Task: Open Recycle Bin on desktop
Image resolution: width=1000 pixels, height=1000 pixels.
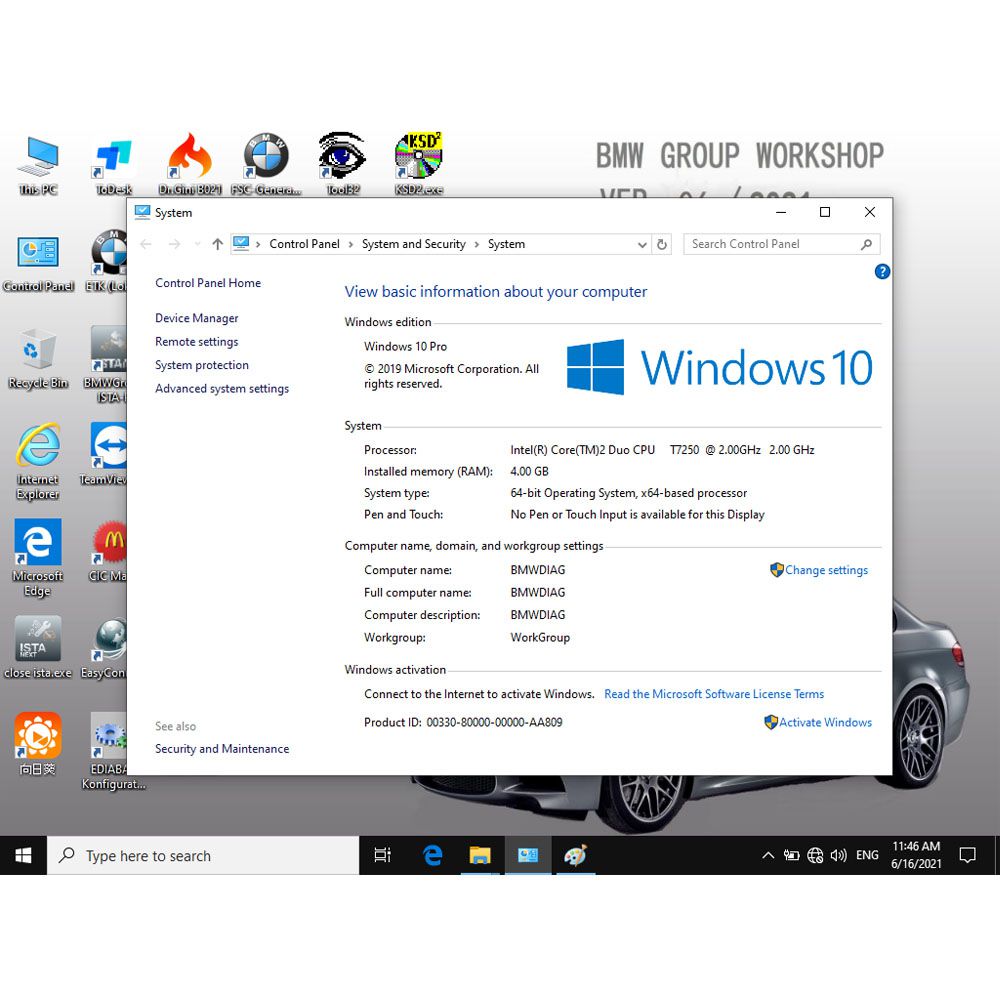Action: tap(38, 358)
